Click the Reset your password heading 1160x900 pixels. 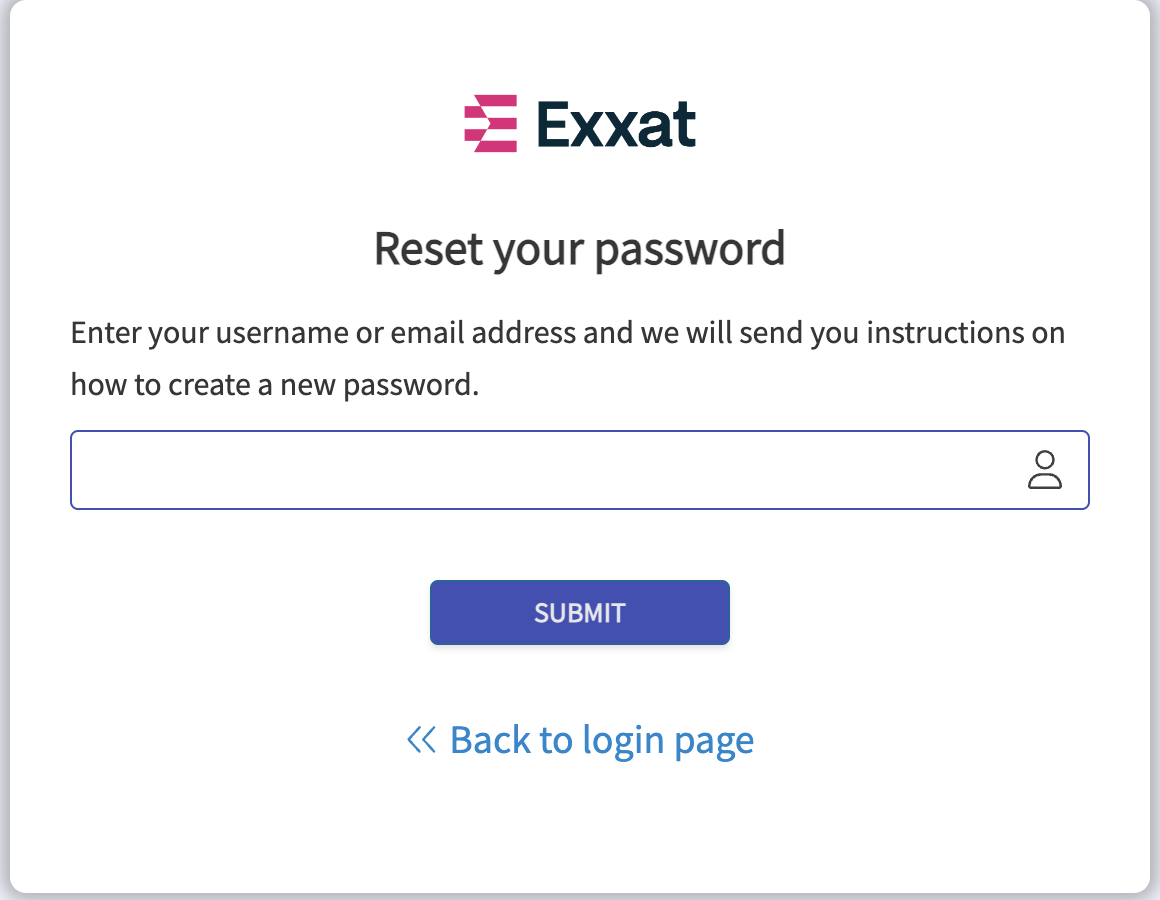point(579,249)
